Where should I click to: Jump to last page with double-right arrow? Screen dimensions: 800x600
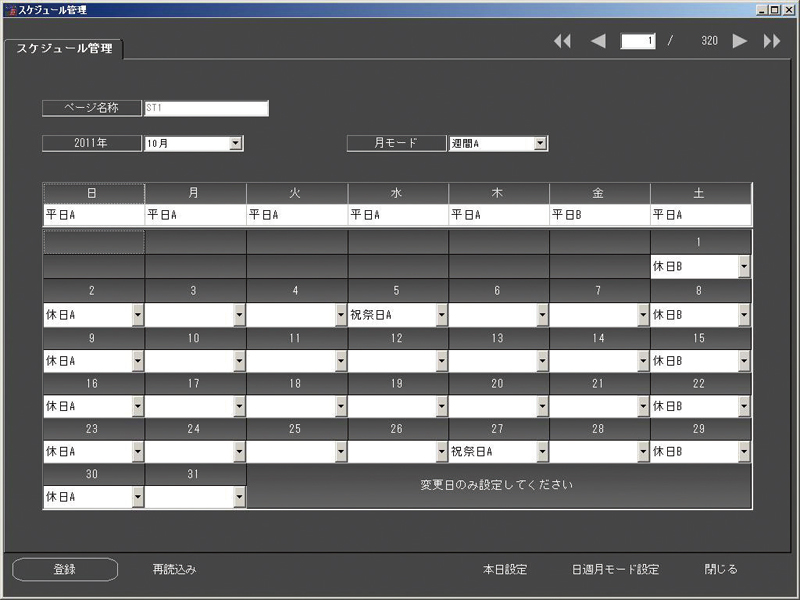tap(772, 41)
